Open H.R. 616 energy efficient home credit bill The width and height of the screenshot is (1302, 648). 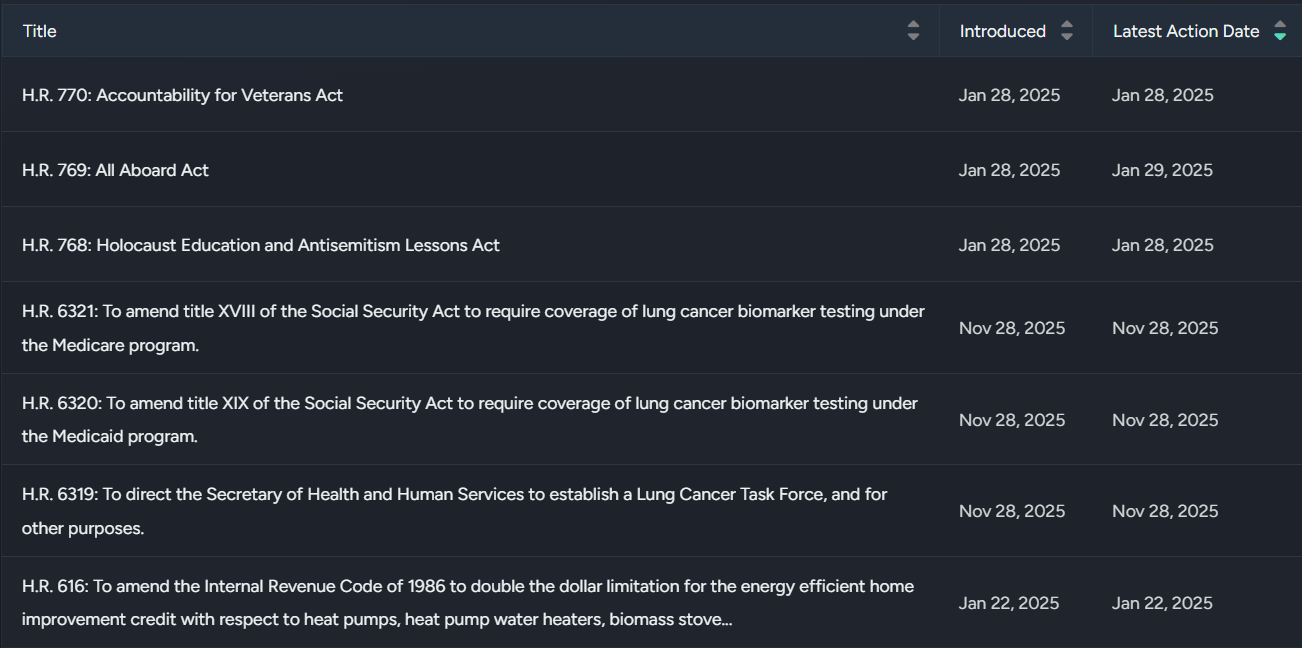(467, 586)
